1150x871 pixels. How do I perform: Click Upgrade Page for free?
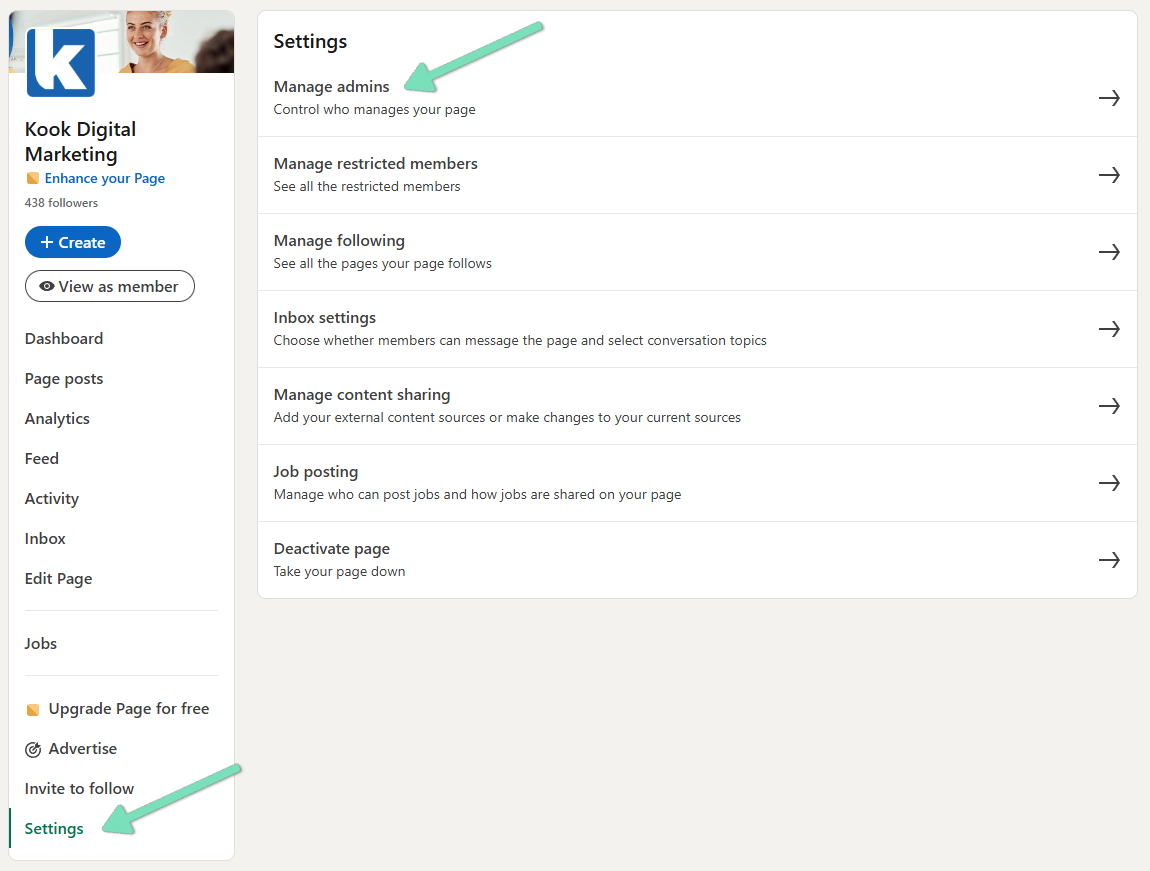[x=129, y=709]
